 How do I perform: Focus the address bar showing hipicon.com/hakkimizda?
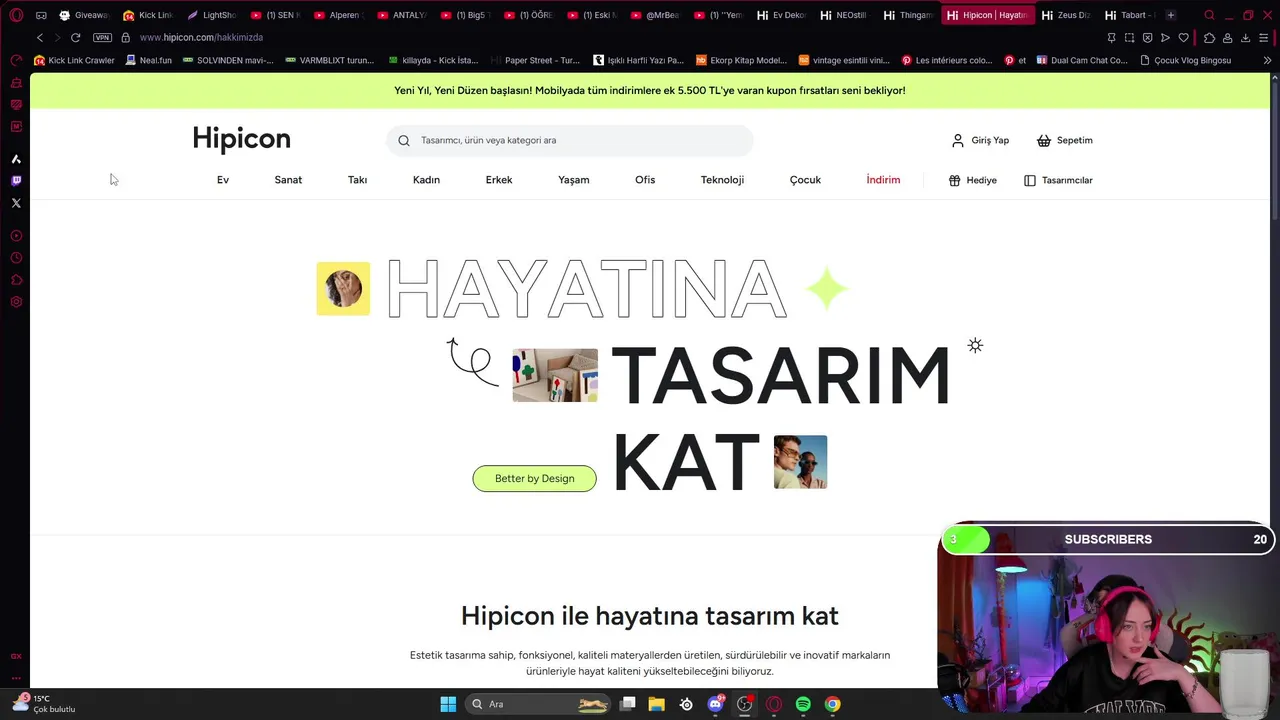tap(201, 37)
